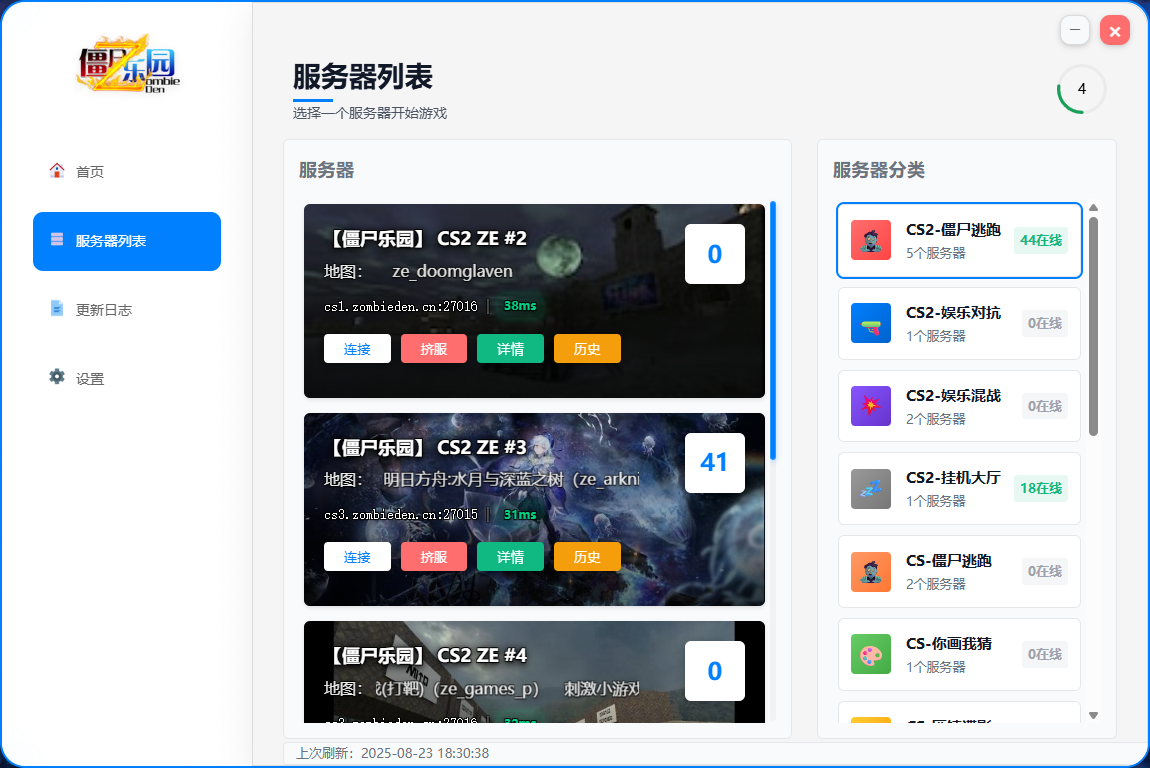The height and width of the screenshot is (768, 1150).
Task: View 历史 for CS2 ZE #2
Action: [x=587, y=349]
